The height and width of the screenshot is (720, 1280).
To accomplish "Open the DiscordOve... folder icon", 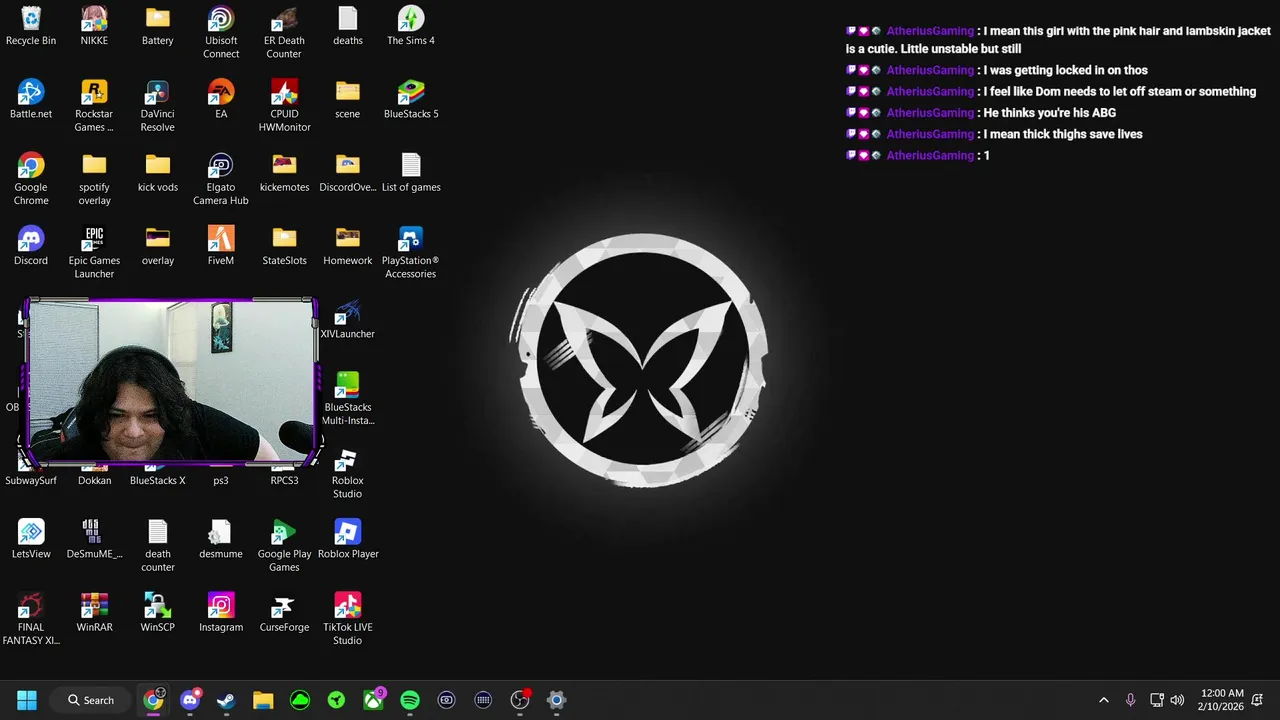I will click(x=347, y=174).
